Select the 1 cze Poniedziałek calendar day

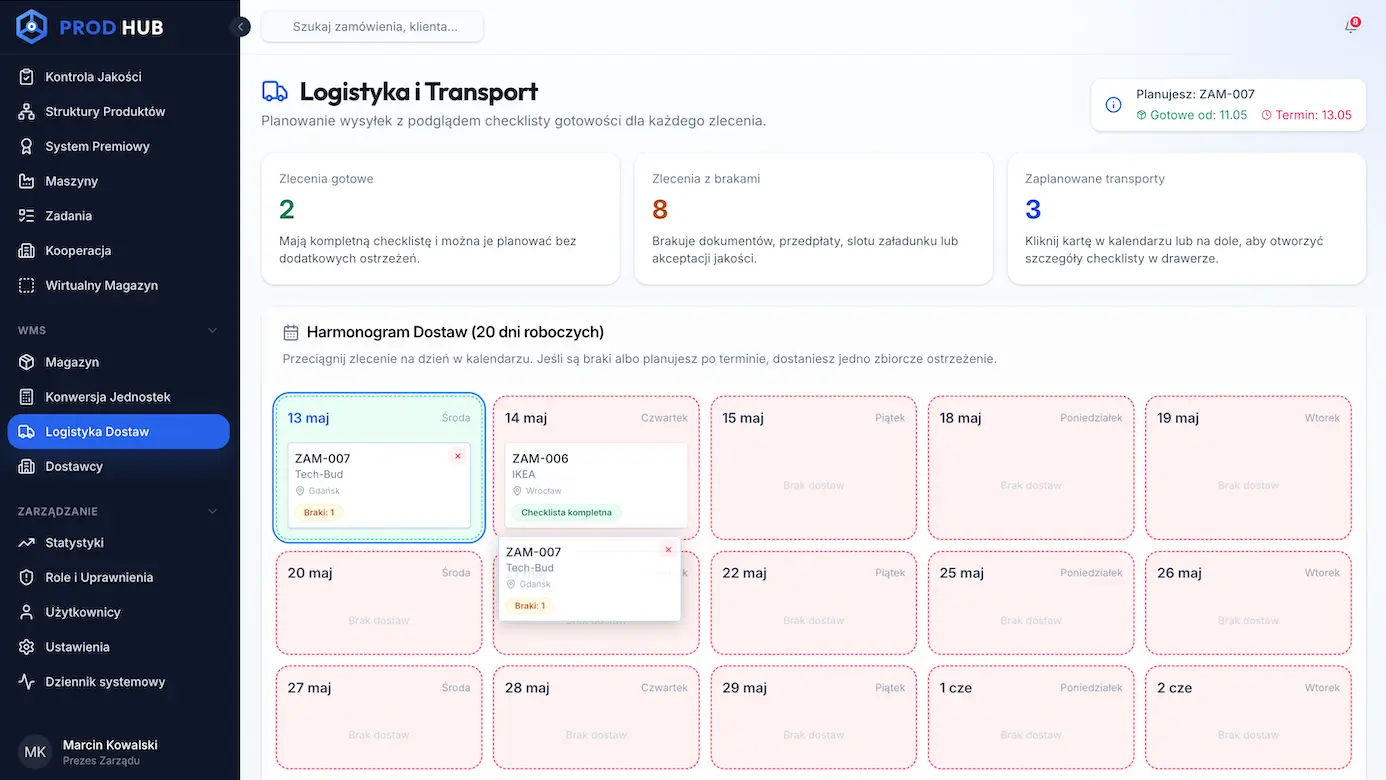coord(1031,717)
